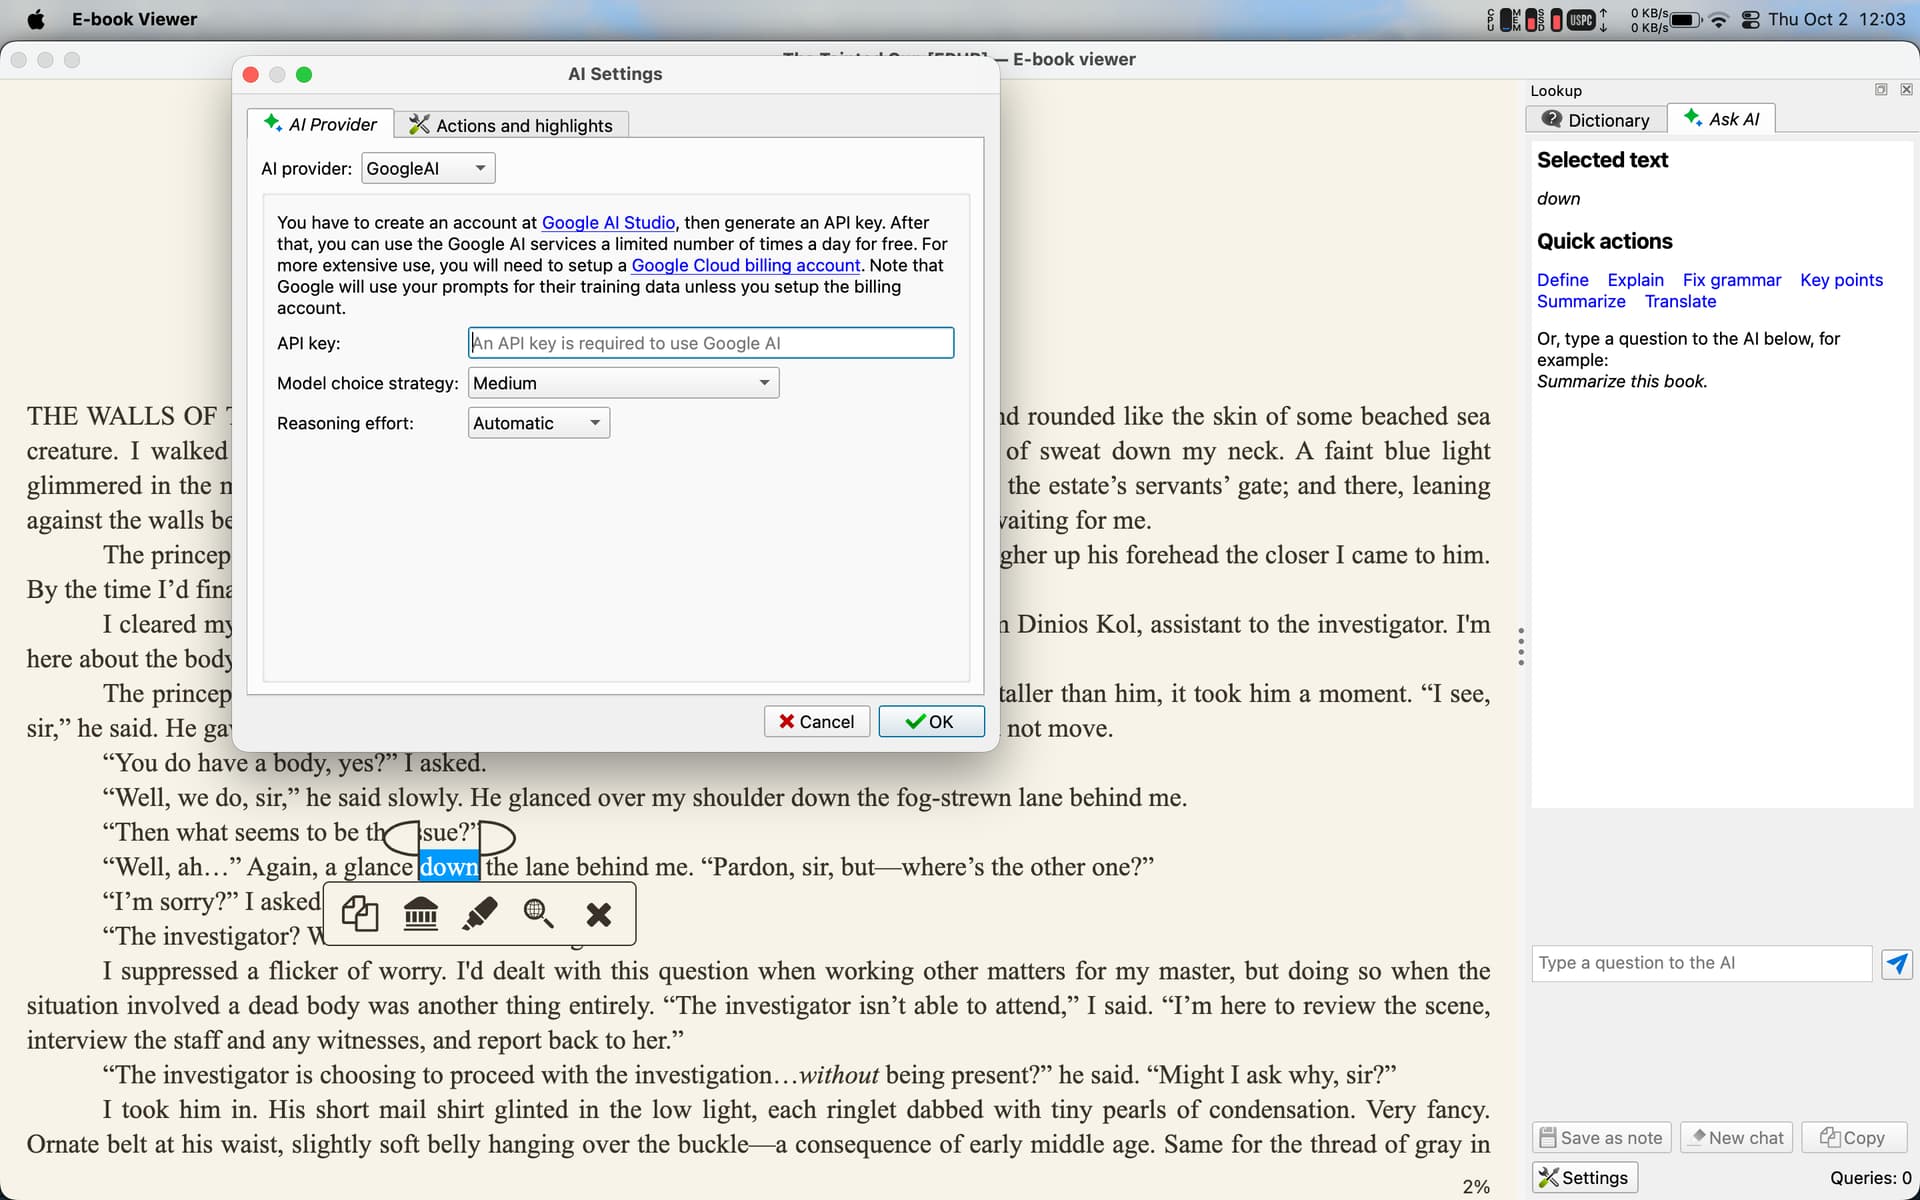Click the highlight marker icon
Screen dimensions: 1920x1200
pos(480,914)
